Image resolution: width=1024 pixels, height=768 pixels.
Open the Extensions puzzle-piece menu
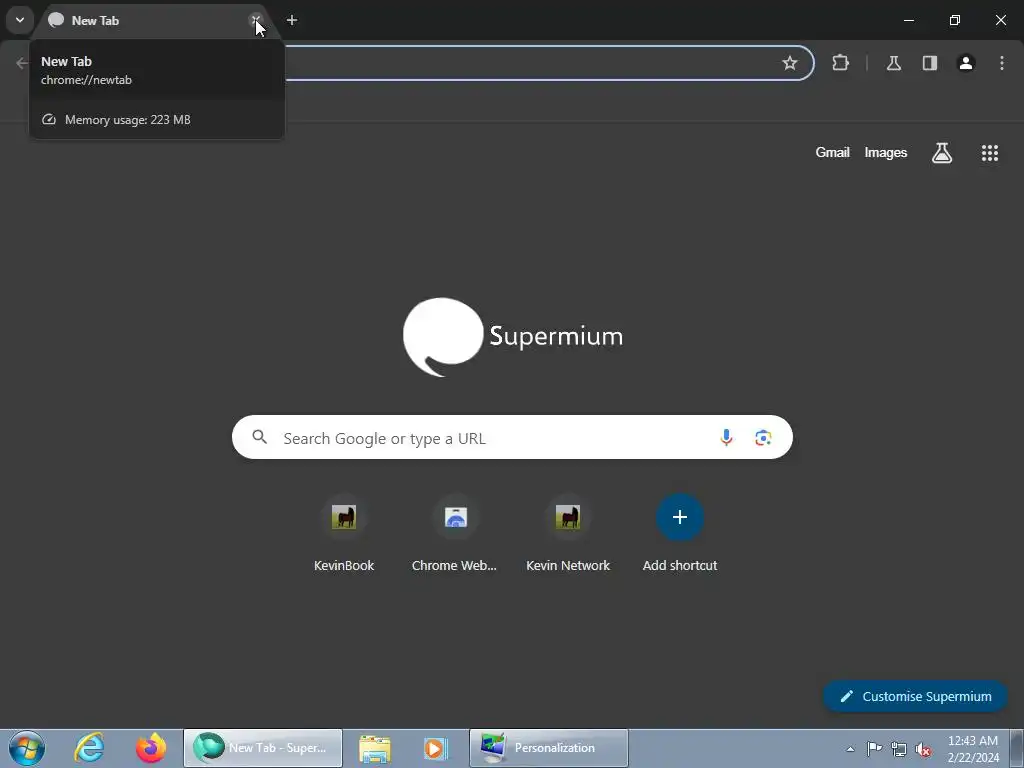pos(840,63)
